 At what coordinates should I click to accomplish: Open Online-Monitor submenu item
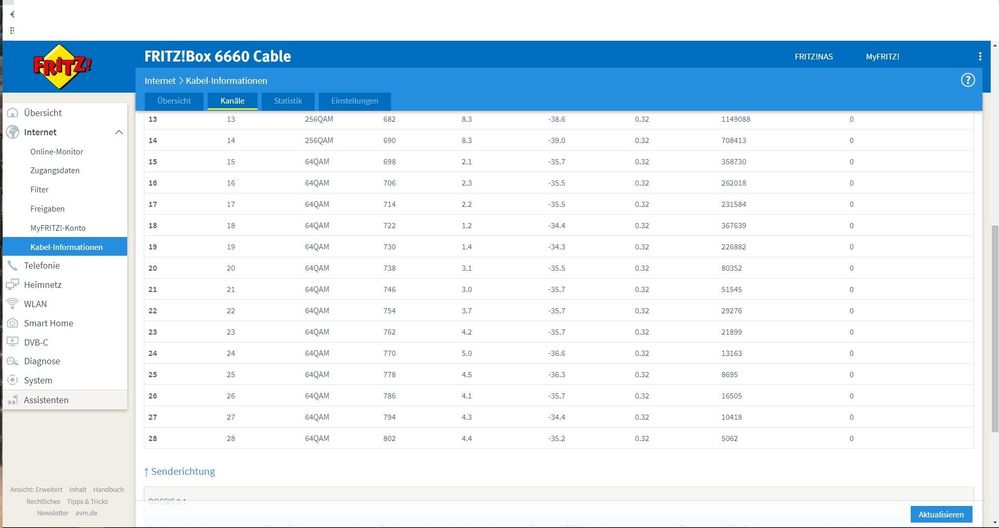(57, 152)
